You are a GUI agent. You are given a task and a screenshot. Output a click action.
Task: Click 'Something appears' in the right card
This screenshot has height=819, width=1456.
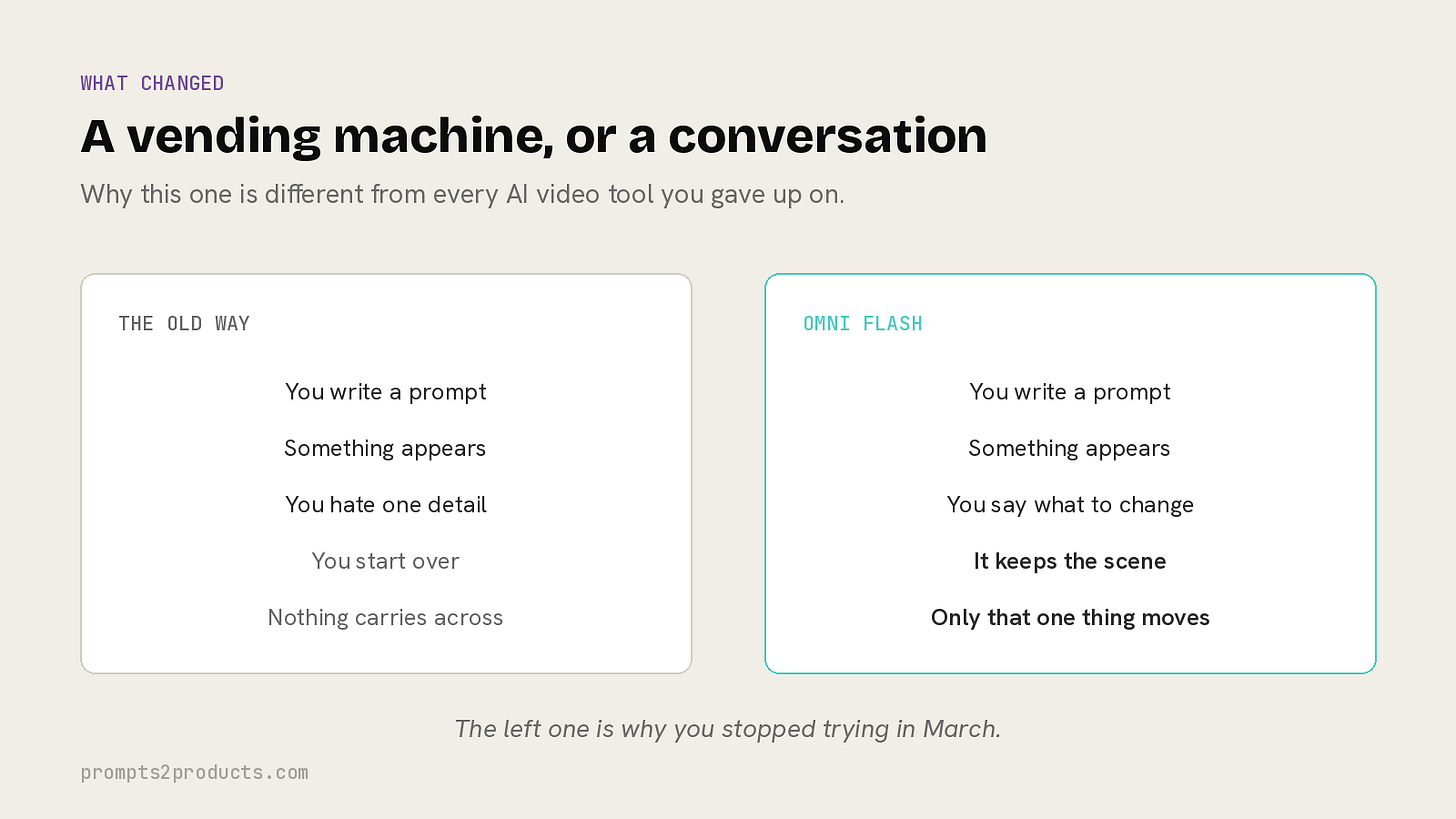pos(1069,448)
